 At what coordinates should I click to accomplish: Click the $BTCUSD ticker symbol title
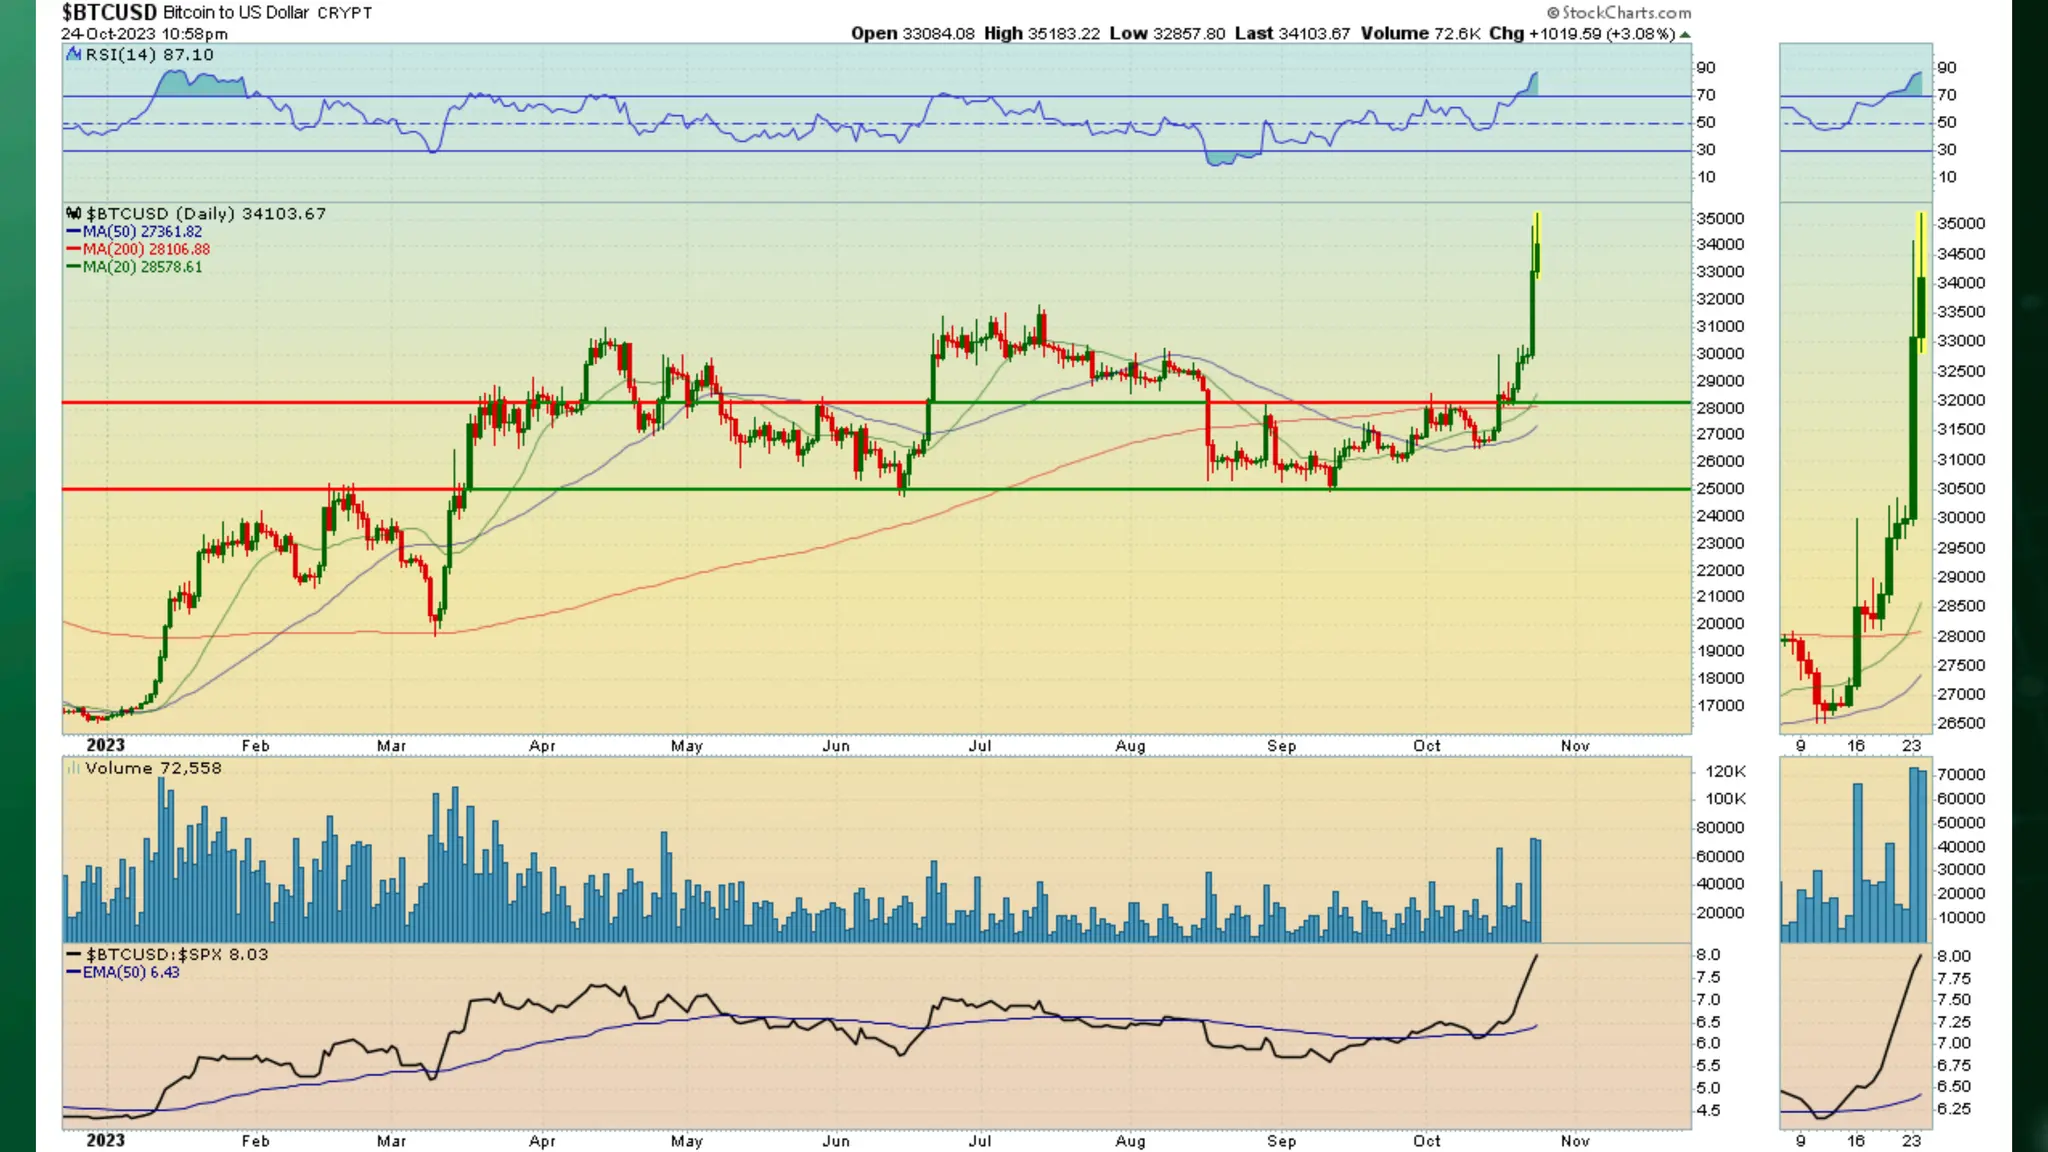[109, 12]
